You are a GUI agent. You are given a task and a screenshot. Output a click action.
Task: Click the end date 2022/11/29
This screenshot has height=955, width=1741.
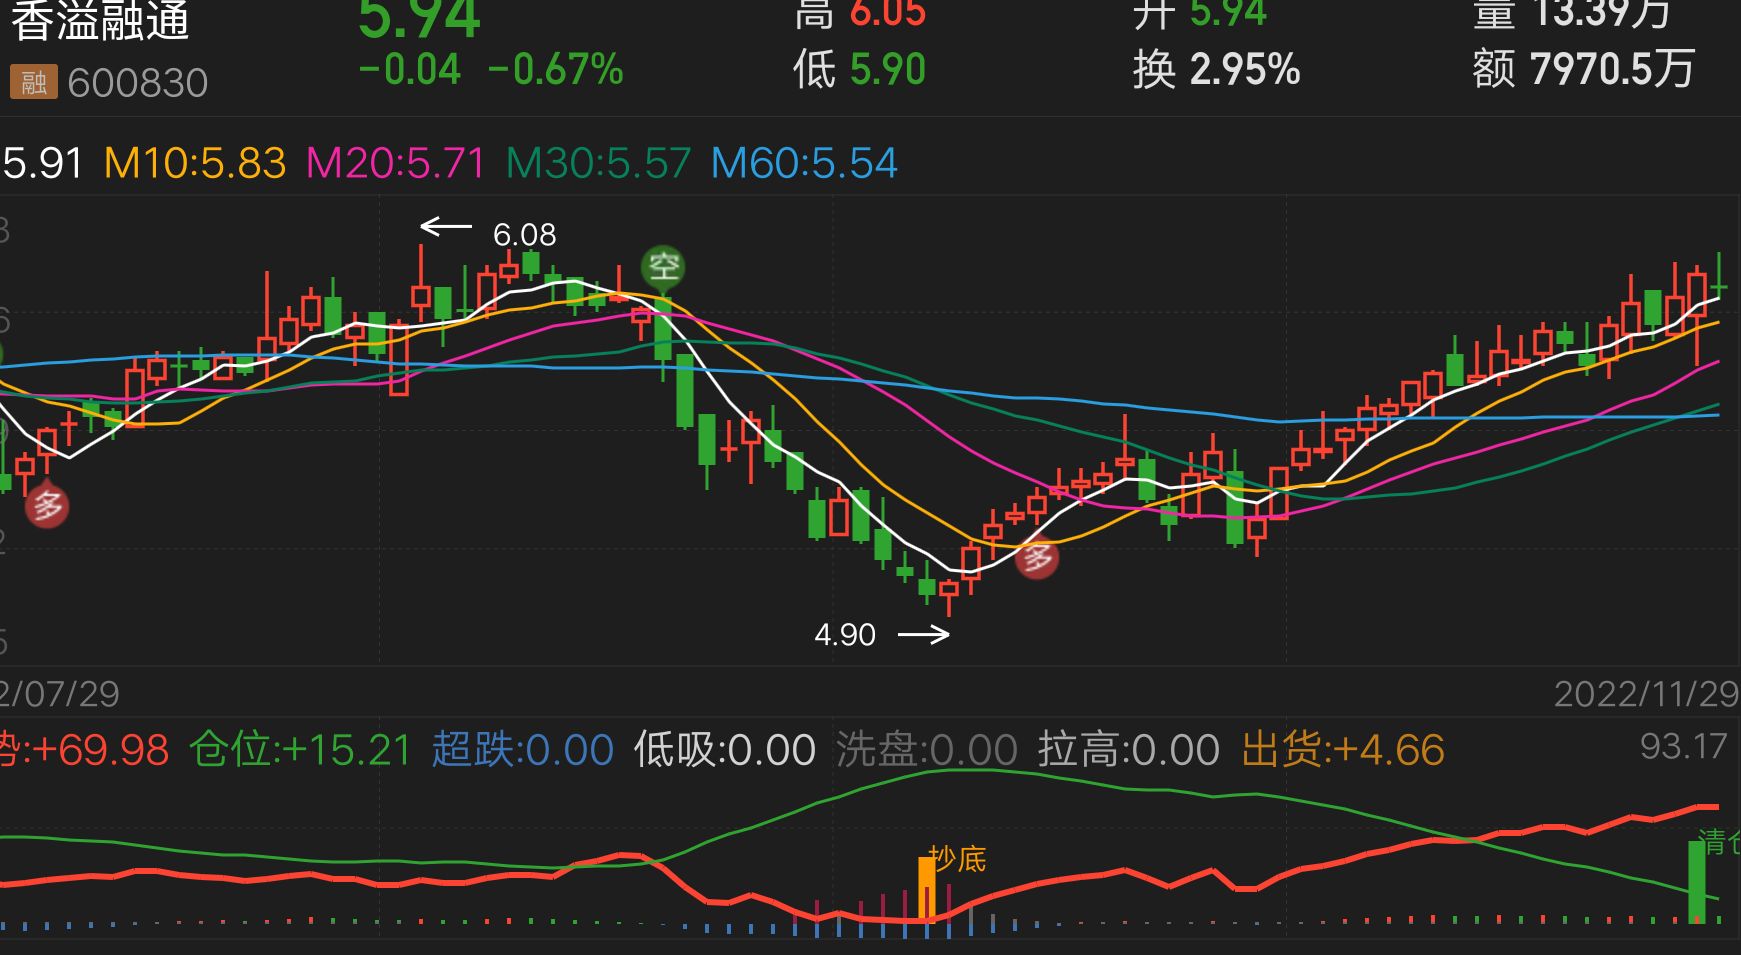pyautogui.click(x=1646, y=694)
